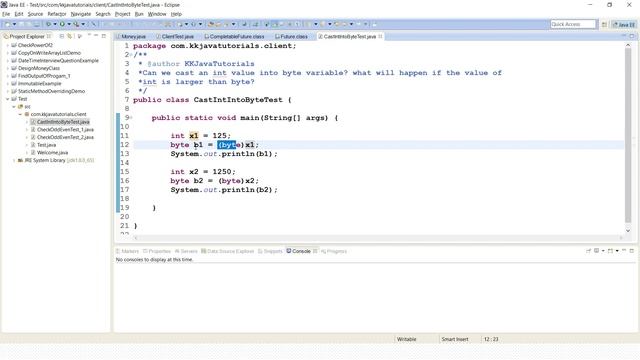Minimize the editor area
This screenshot has height=360, width=640.
click(x=624, y=36)
